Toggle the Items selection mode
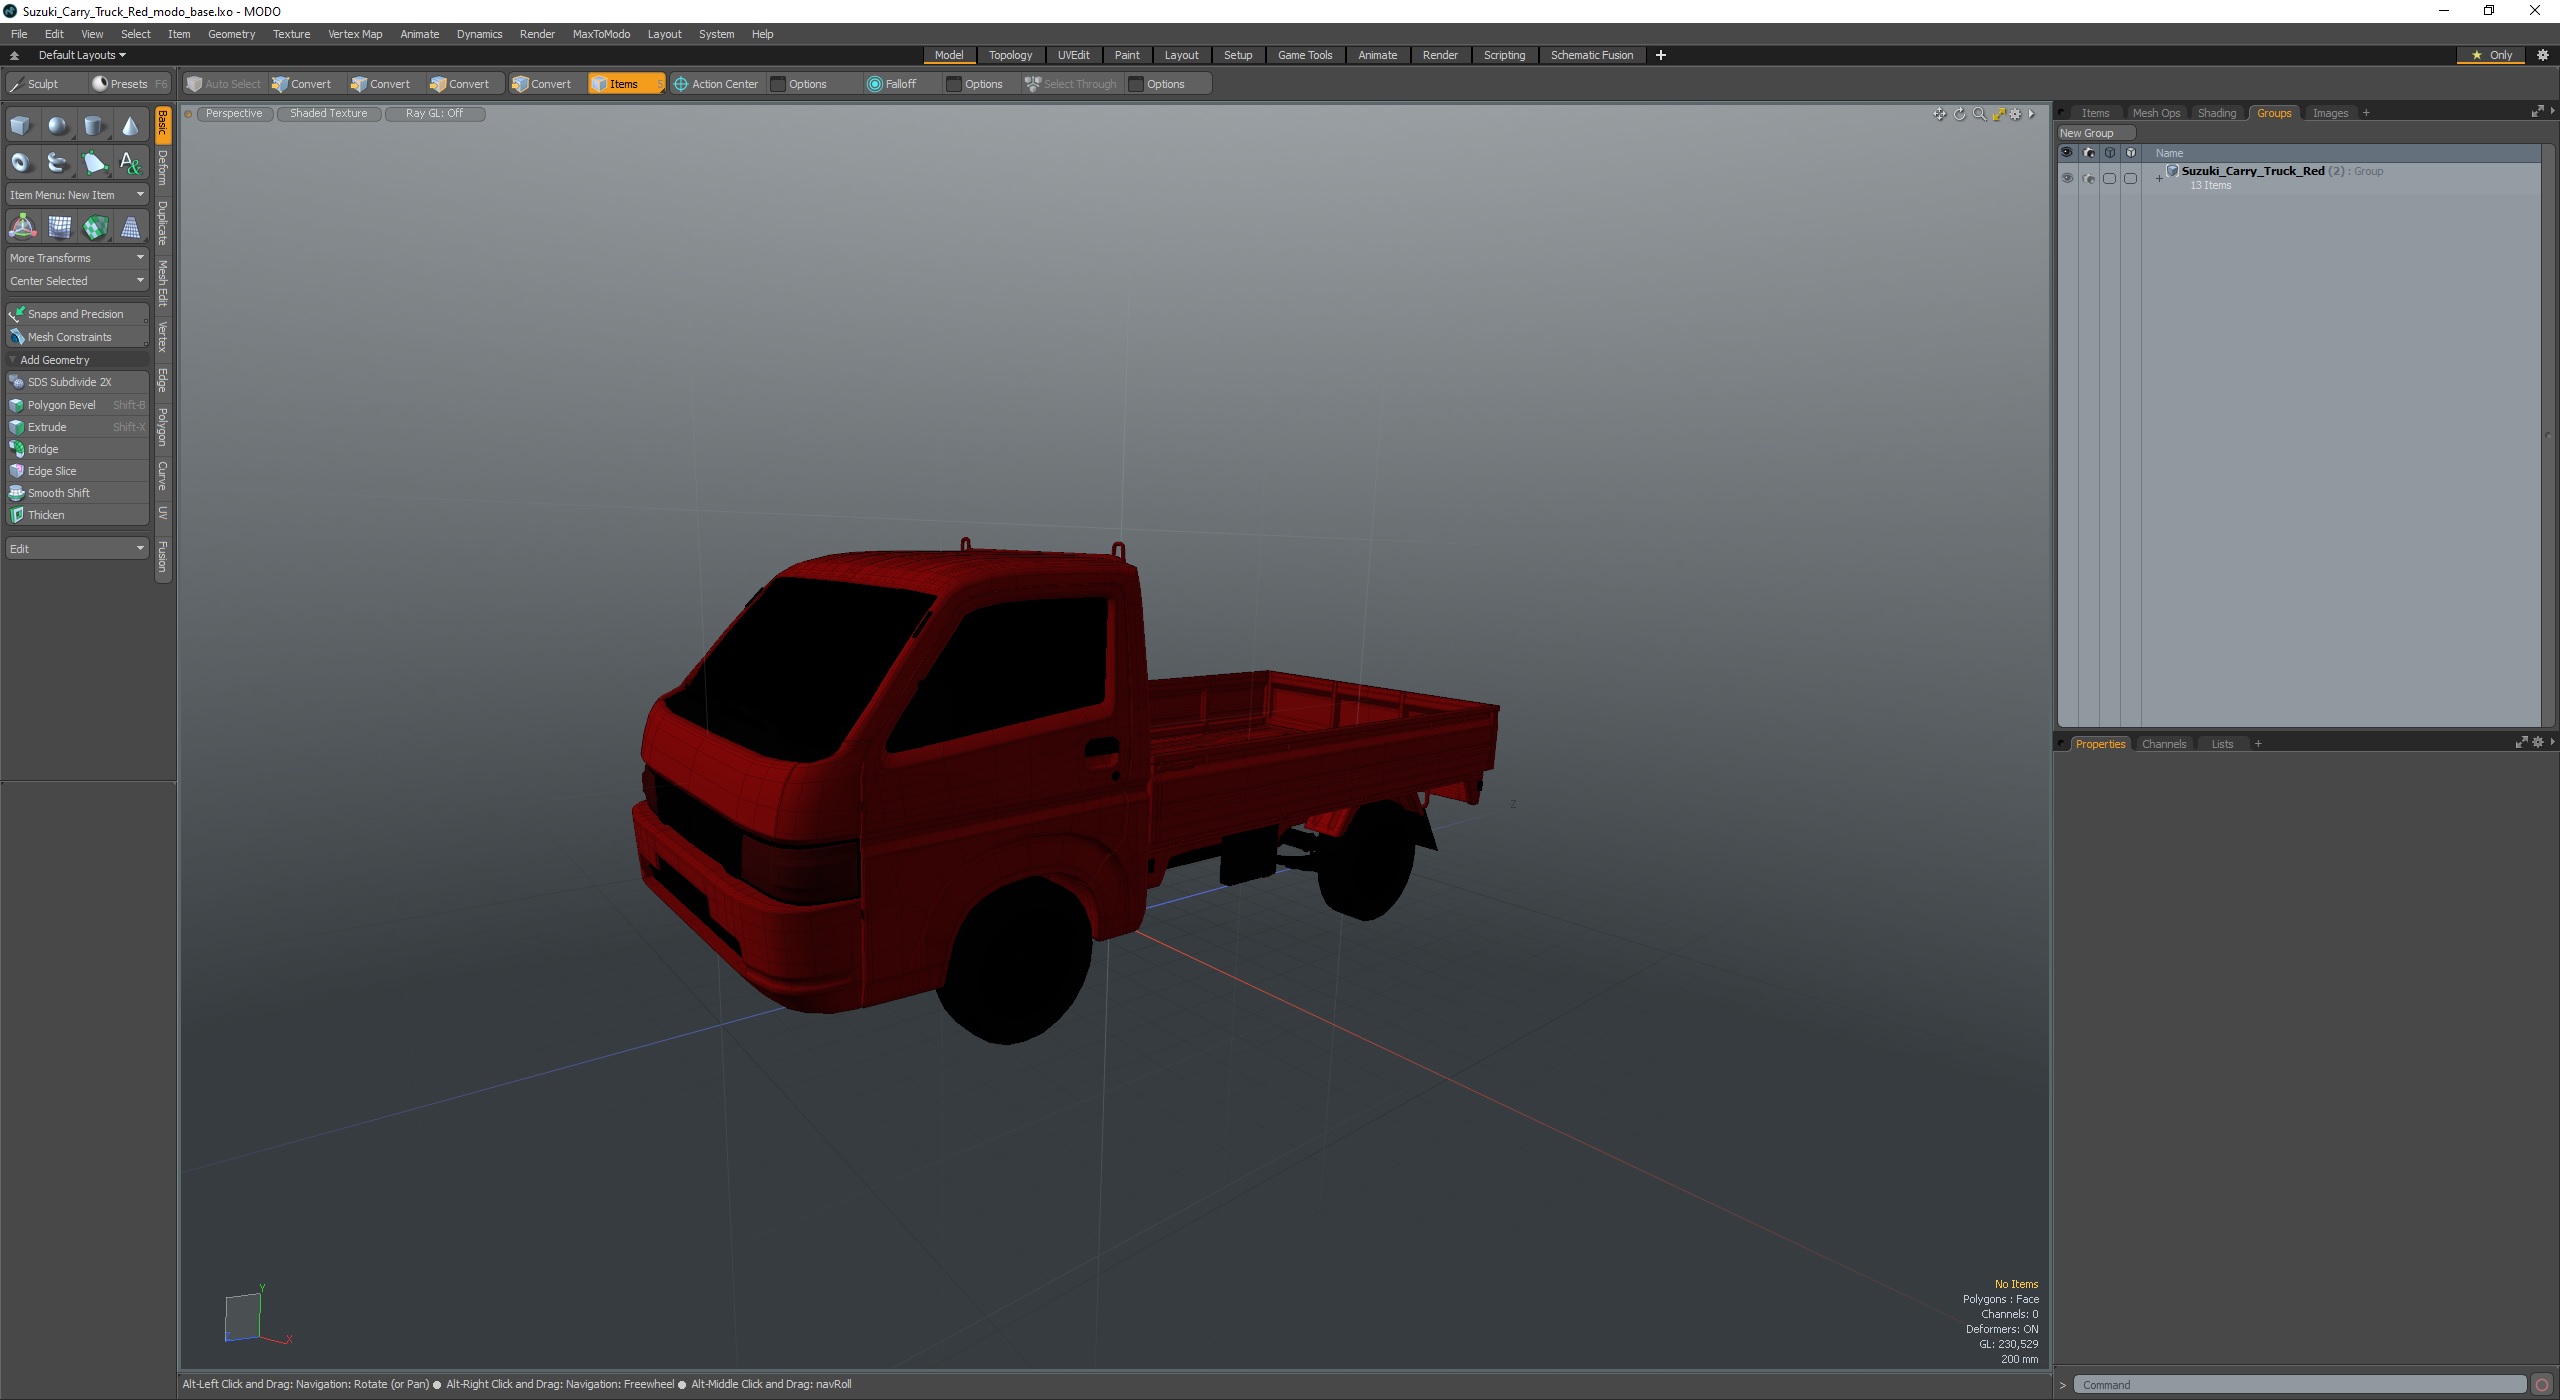Image resolution: width=2560 pixels, height=1400 pixels. point(626,84)
